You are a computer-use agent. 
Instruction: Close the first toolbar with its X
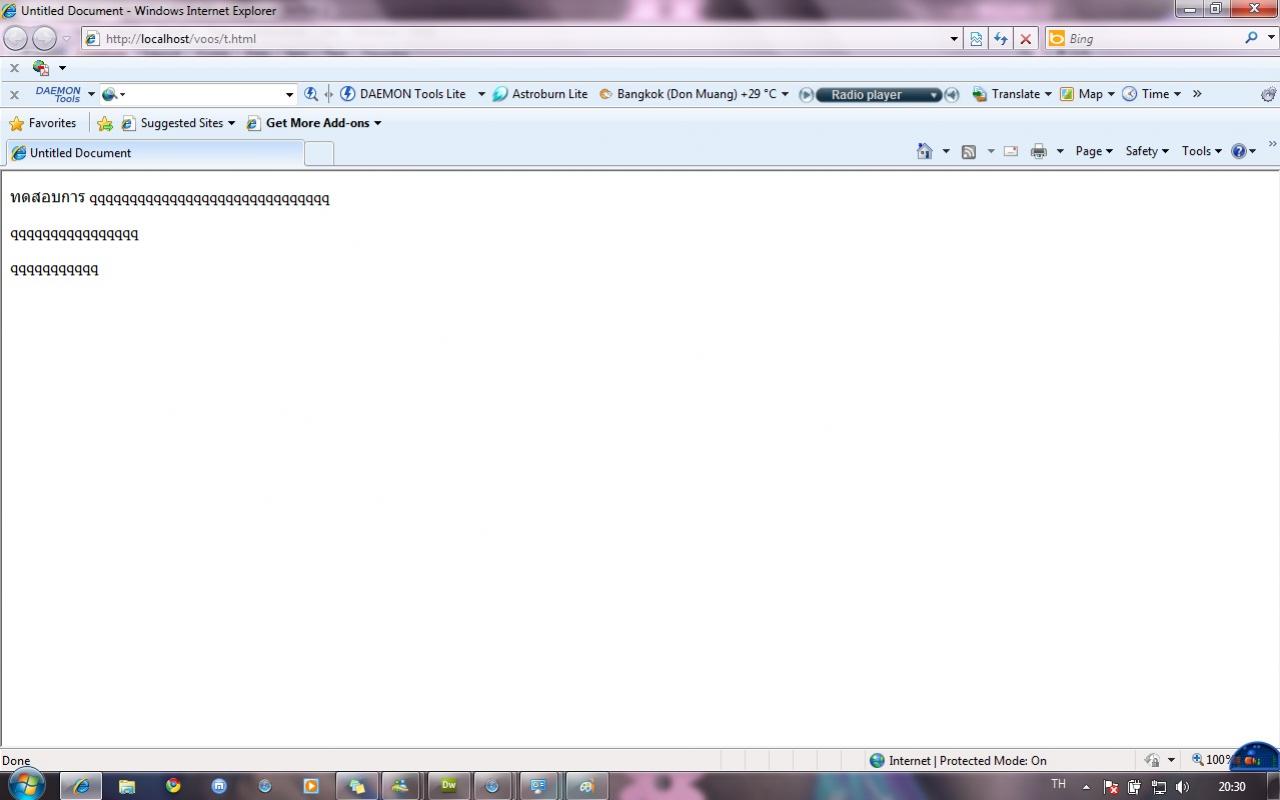(x=14, y=68)
